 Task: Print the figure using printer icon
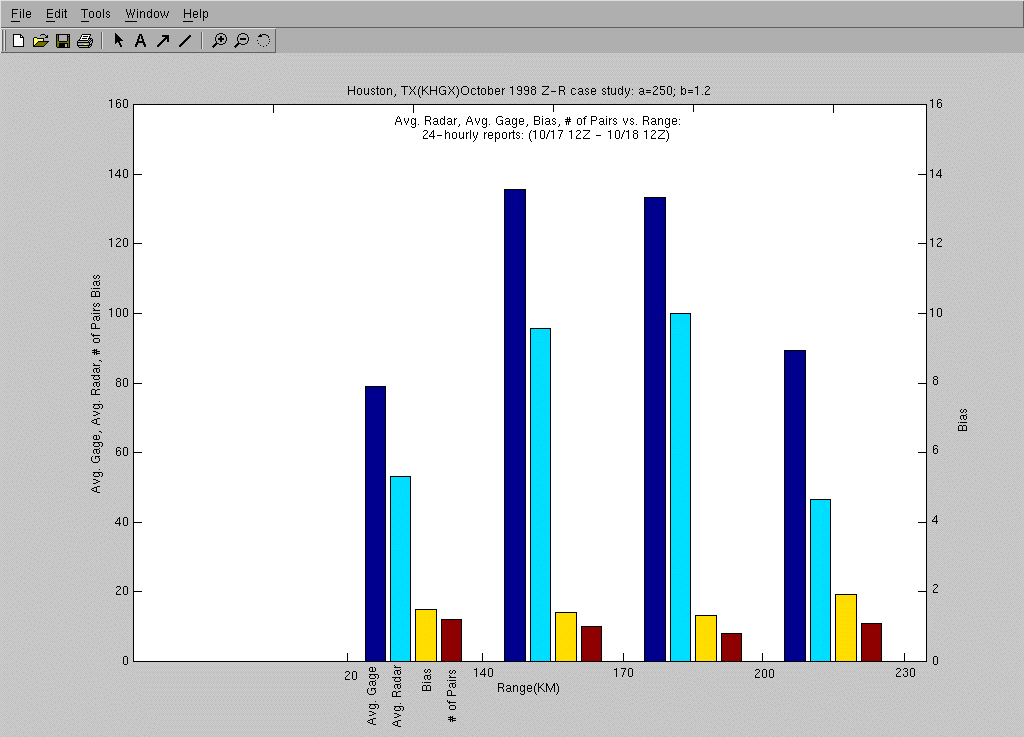pyautogui.click(x=85, y=41)
